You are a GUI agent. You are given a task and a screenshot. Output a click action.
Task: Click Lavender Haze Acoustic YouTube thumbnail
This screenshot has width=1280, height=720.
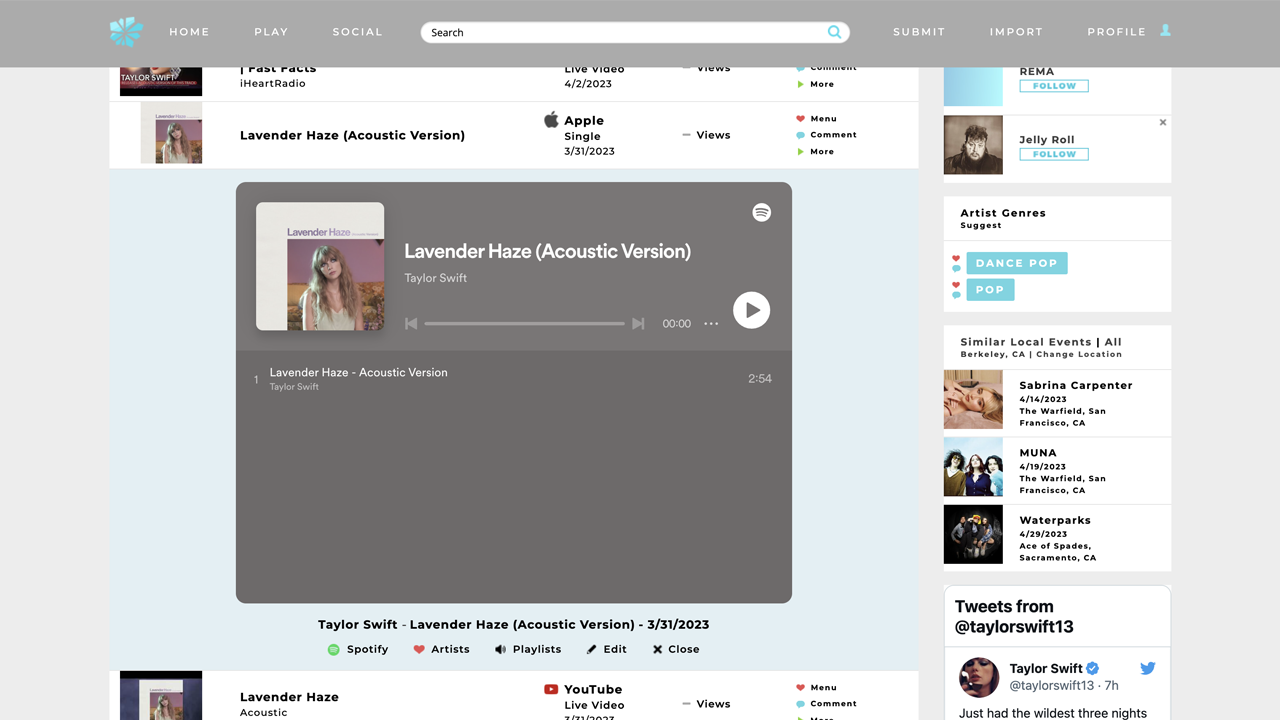click(161, 695)
